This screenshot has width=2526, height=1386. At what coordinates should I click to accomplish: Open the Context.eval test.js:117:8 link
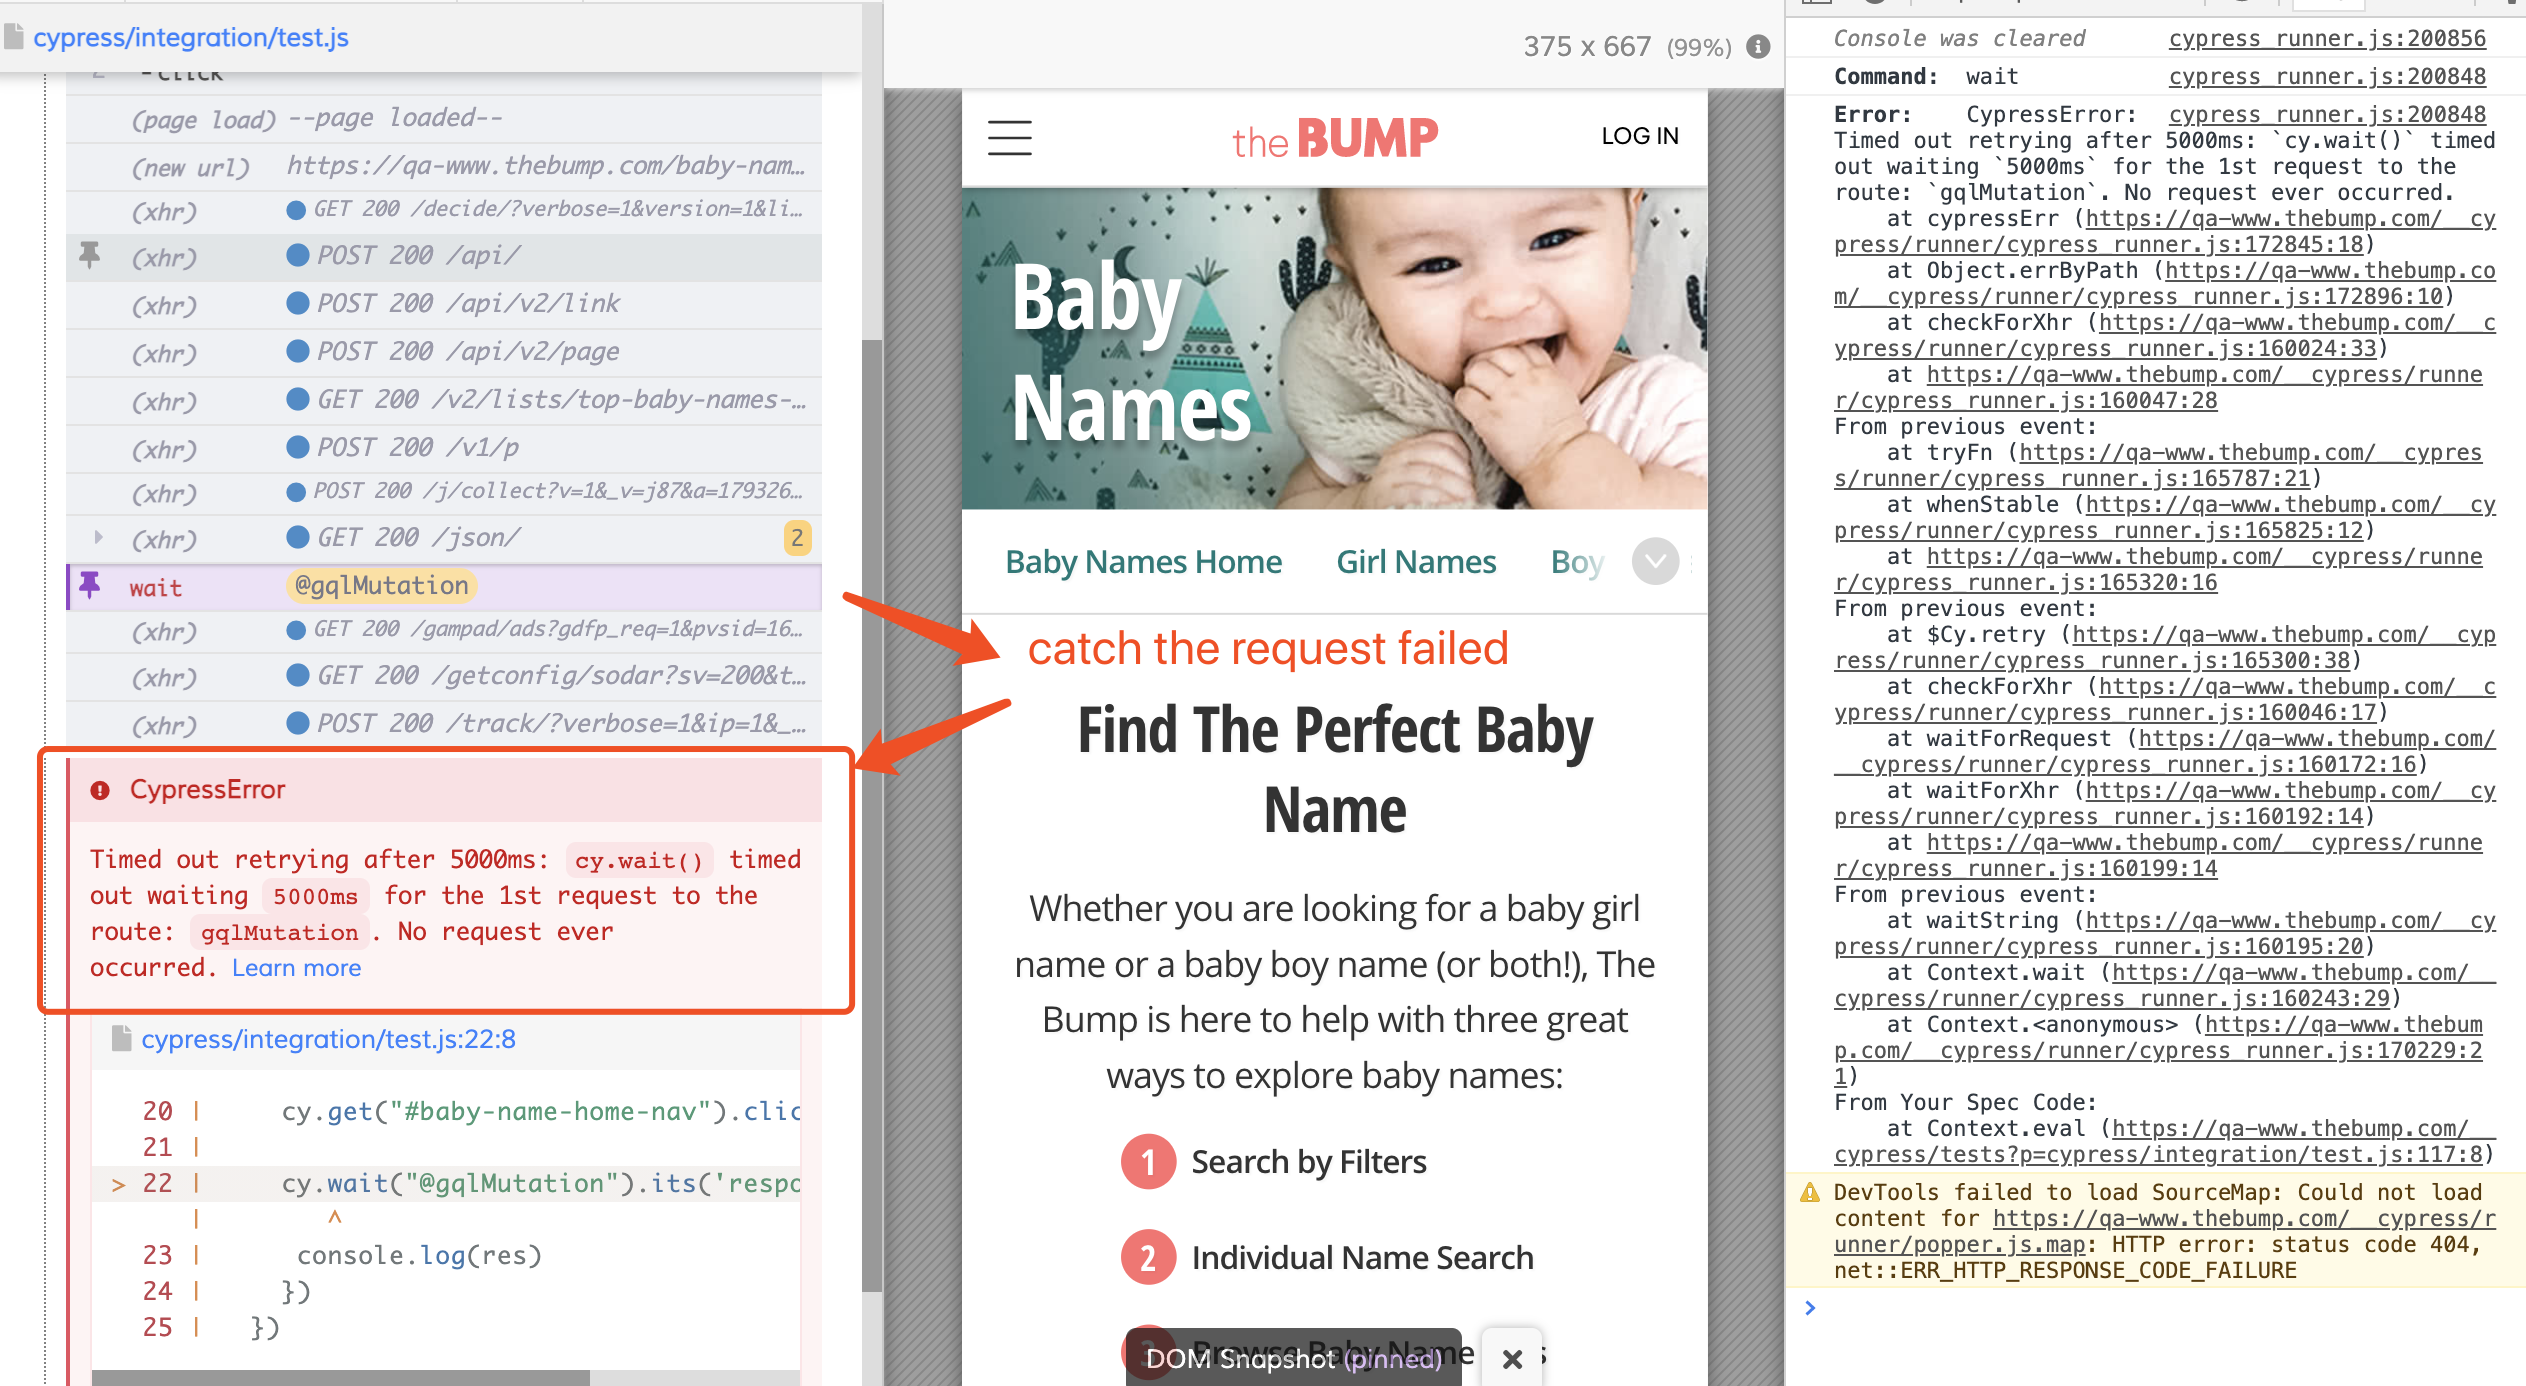2165,1141
